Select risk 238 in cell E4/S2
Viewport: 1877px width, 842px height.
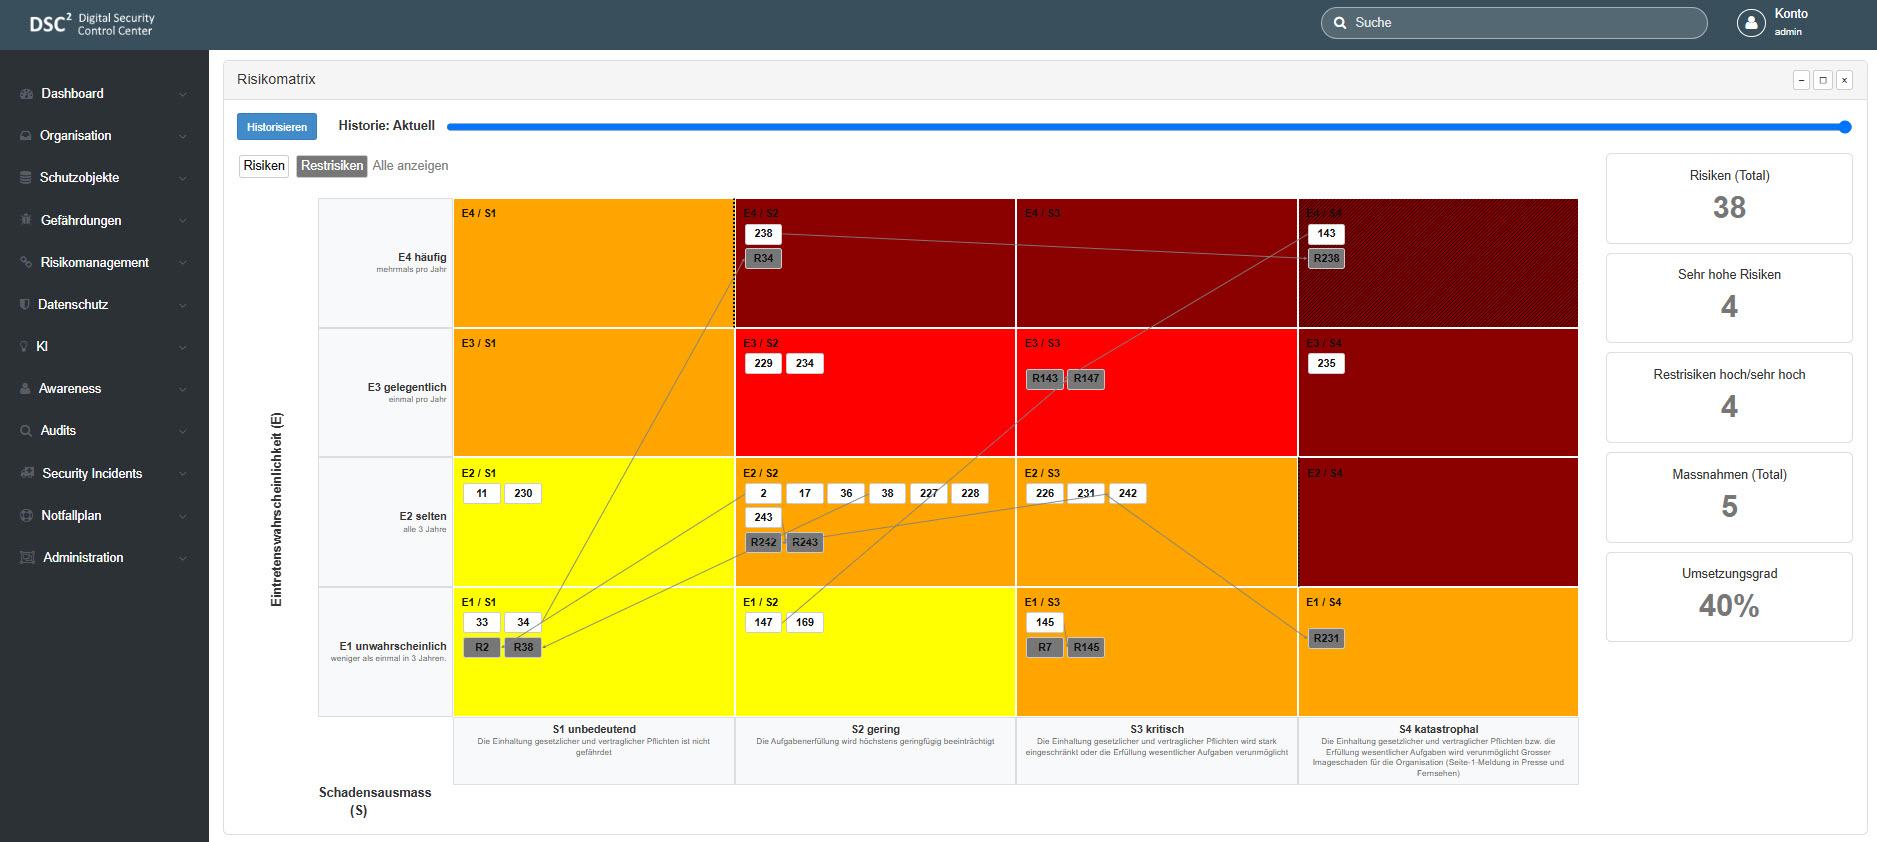point(763,234)
